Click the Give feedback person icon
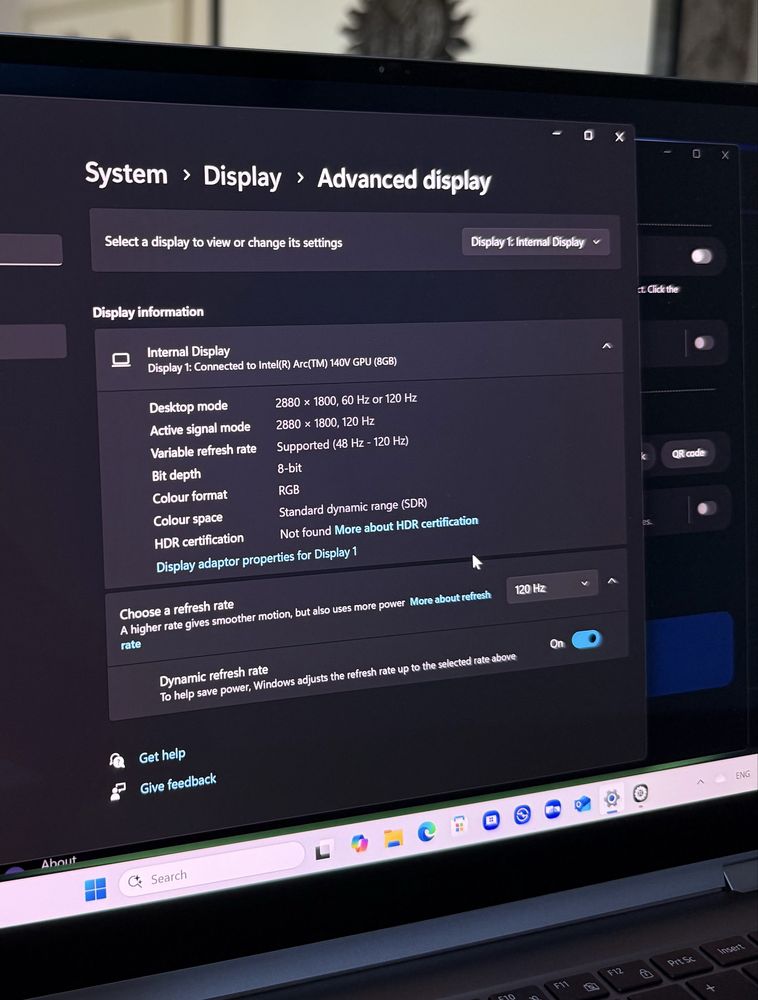This screenshot has width=758, height=1000. (x=118, y=791)
